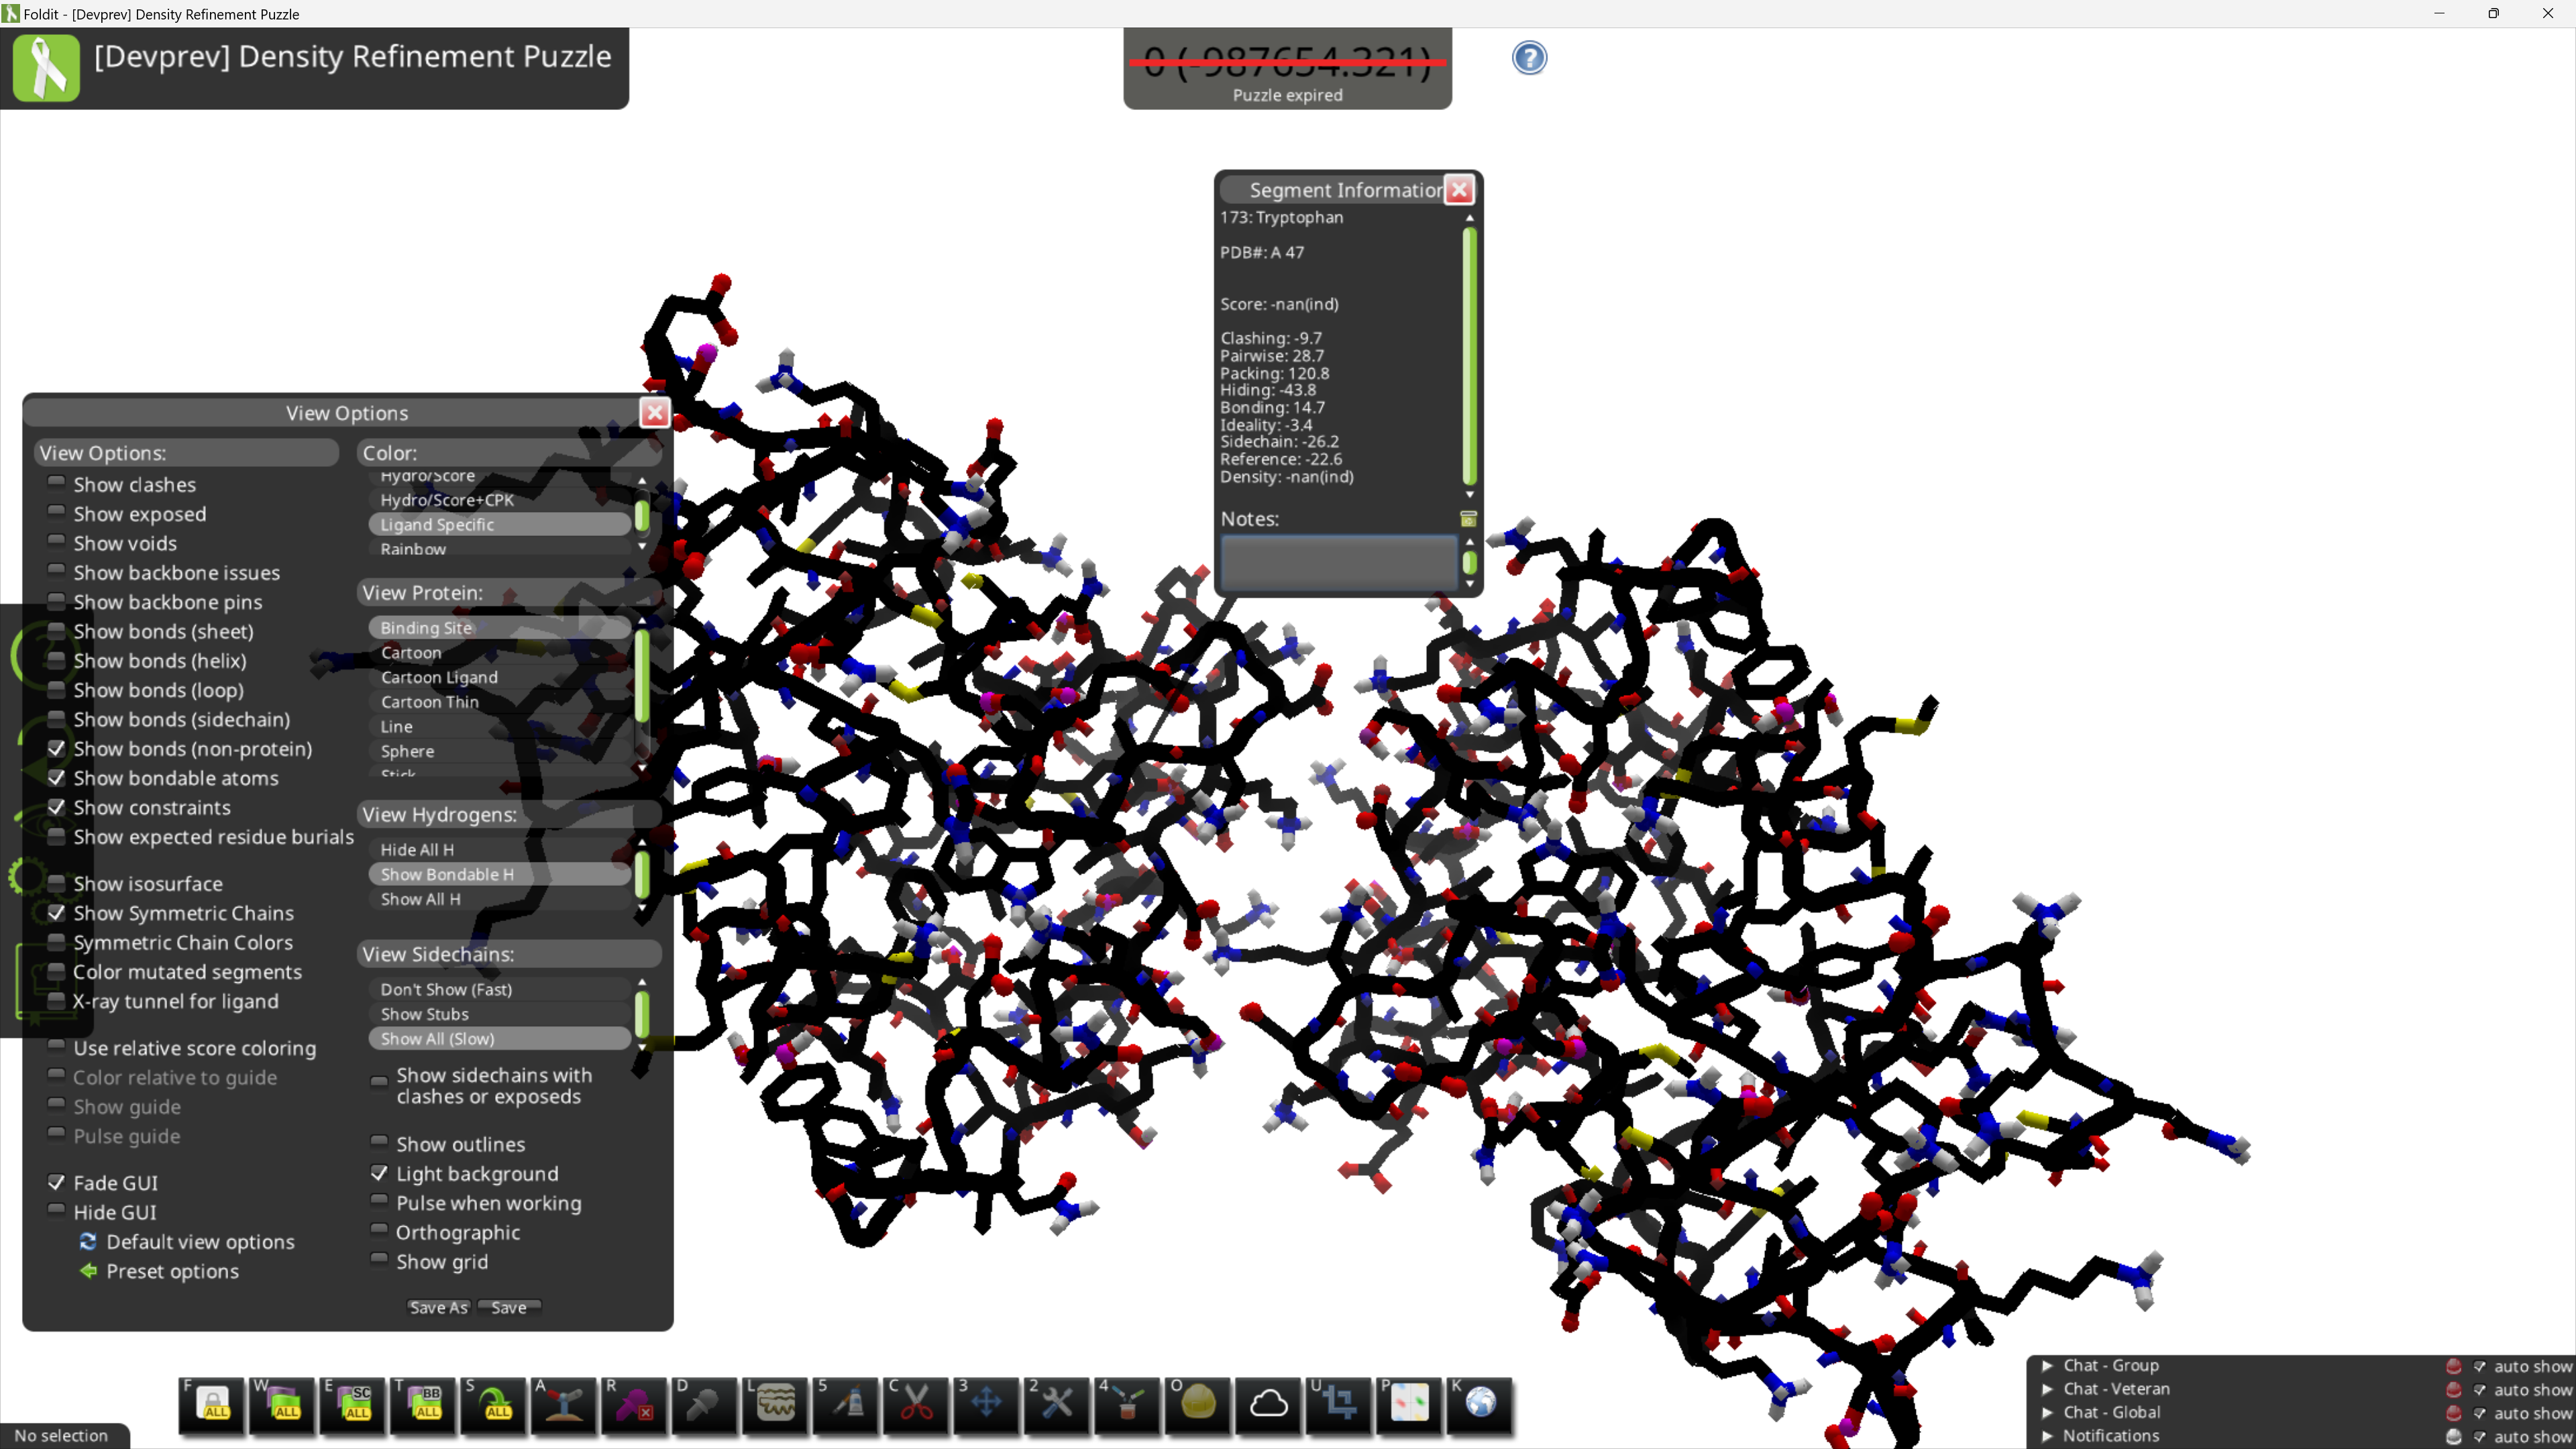Uncheck Light background option

click(x=379, y=1173)
